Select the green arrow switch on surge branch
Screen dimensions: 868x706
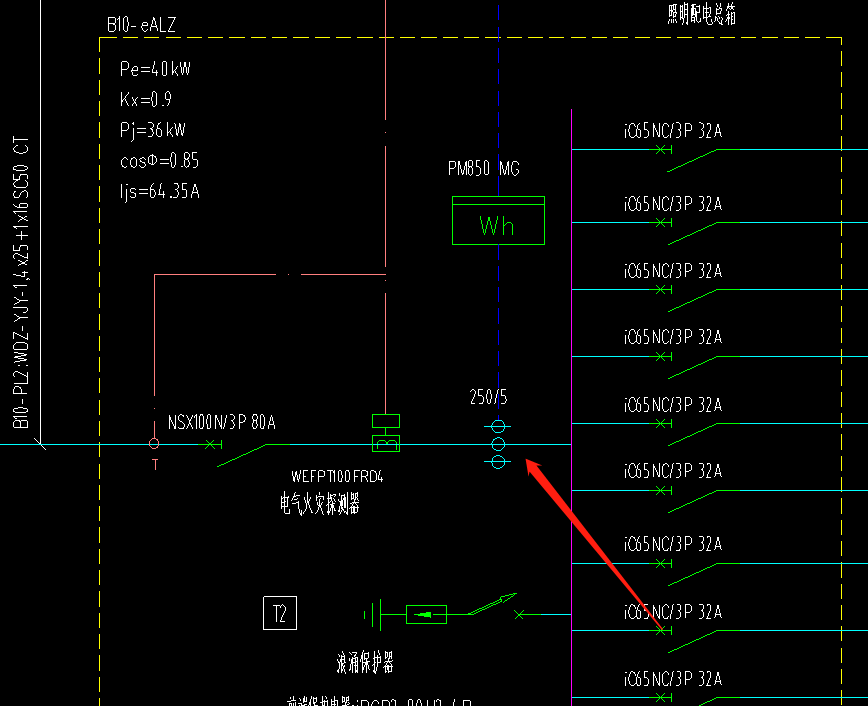point(493,604)
